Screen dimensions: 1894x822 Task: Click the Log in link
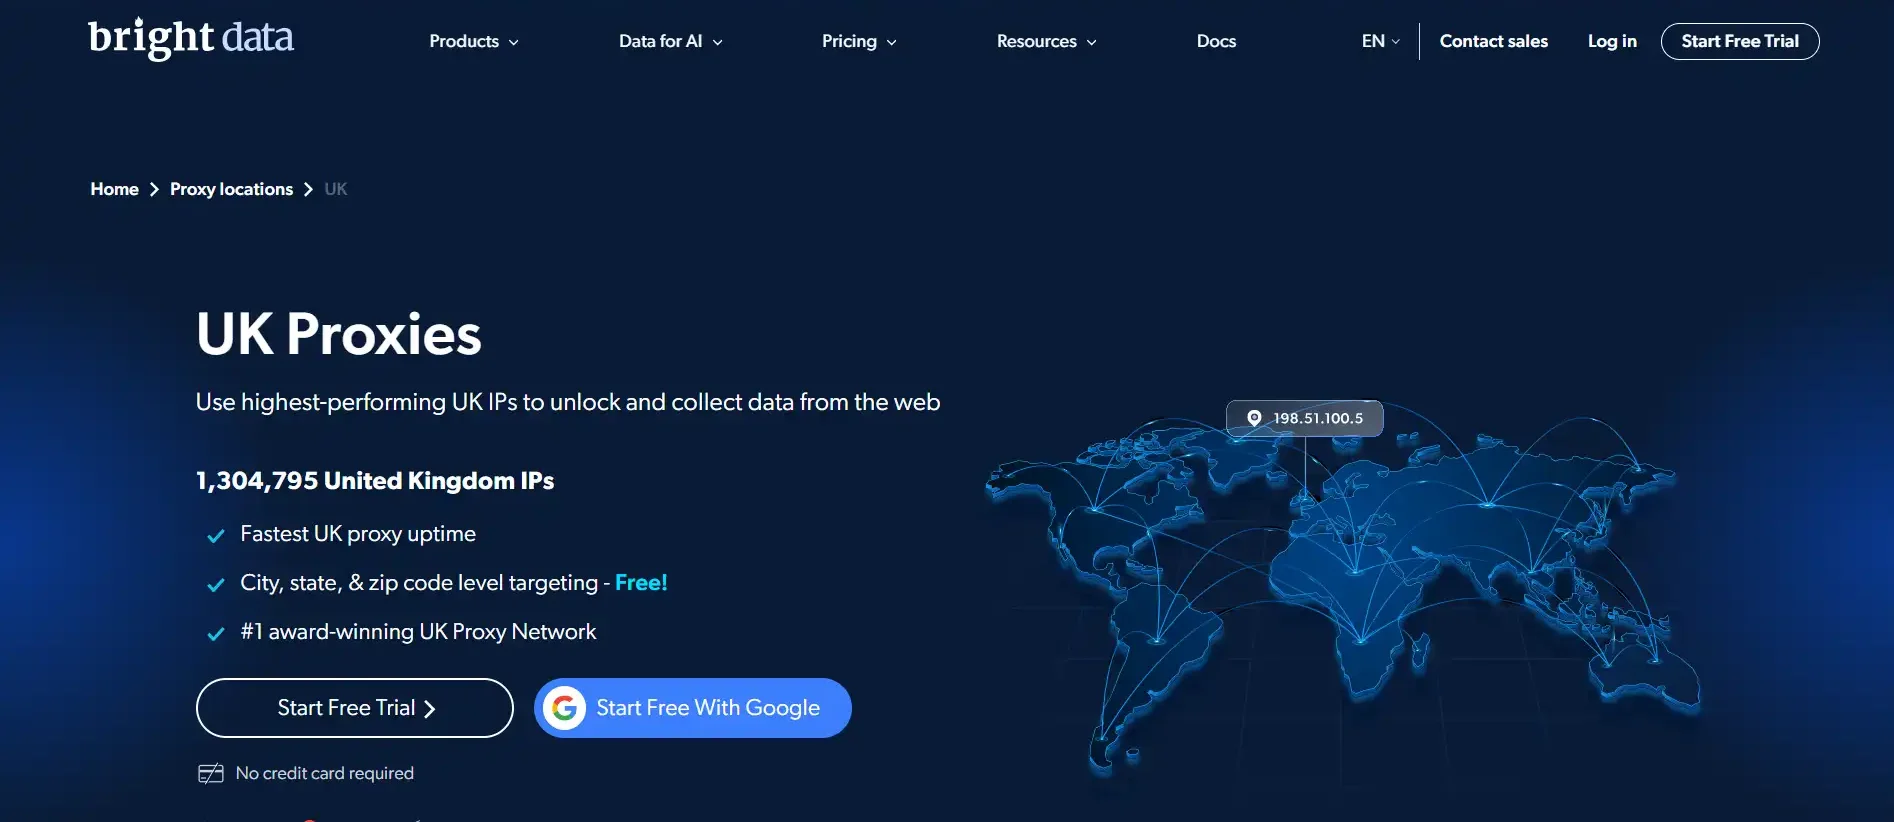tap(1612, 41)
